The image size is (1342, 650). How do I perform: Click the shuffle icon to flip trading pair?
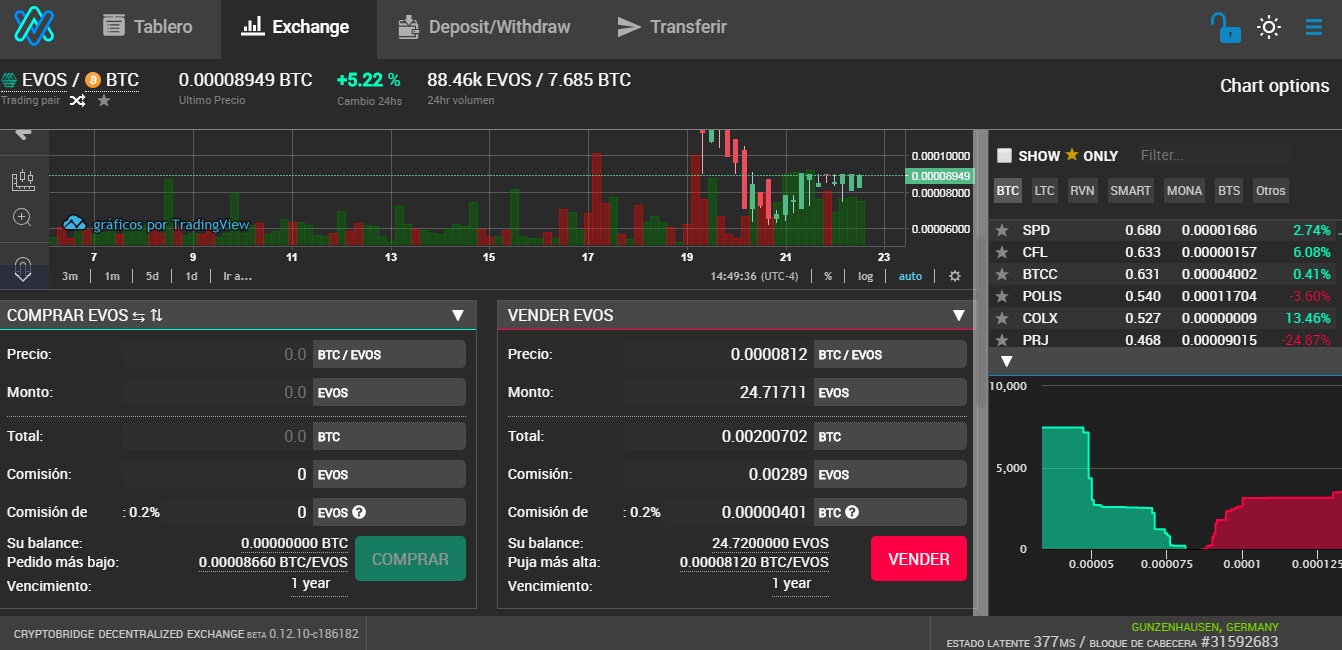pos(78,100)
